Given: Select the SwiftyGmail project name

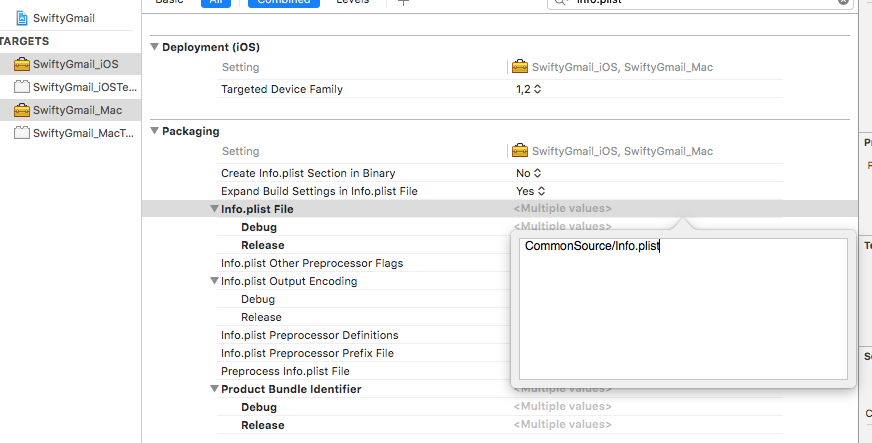Looking at the screenshot, I should click(x=63, y=18).
